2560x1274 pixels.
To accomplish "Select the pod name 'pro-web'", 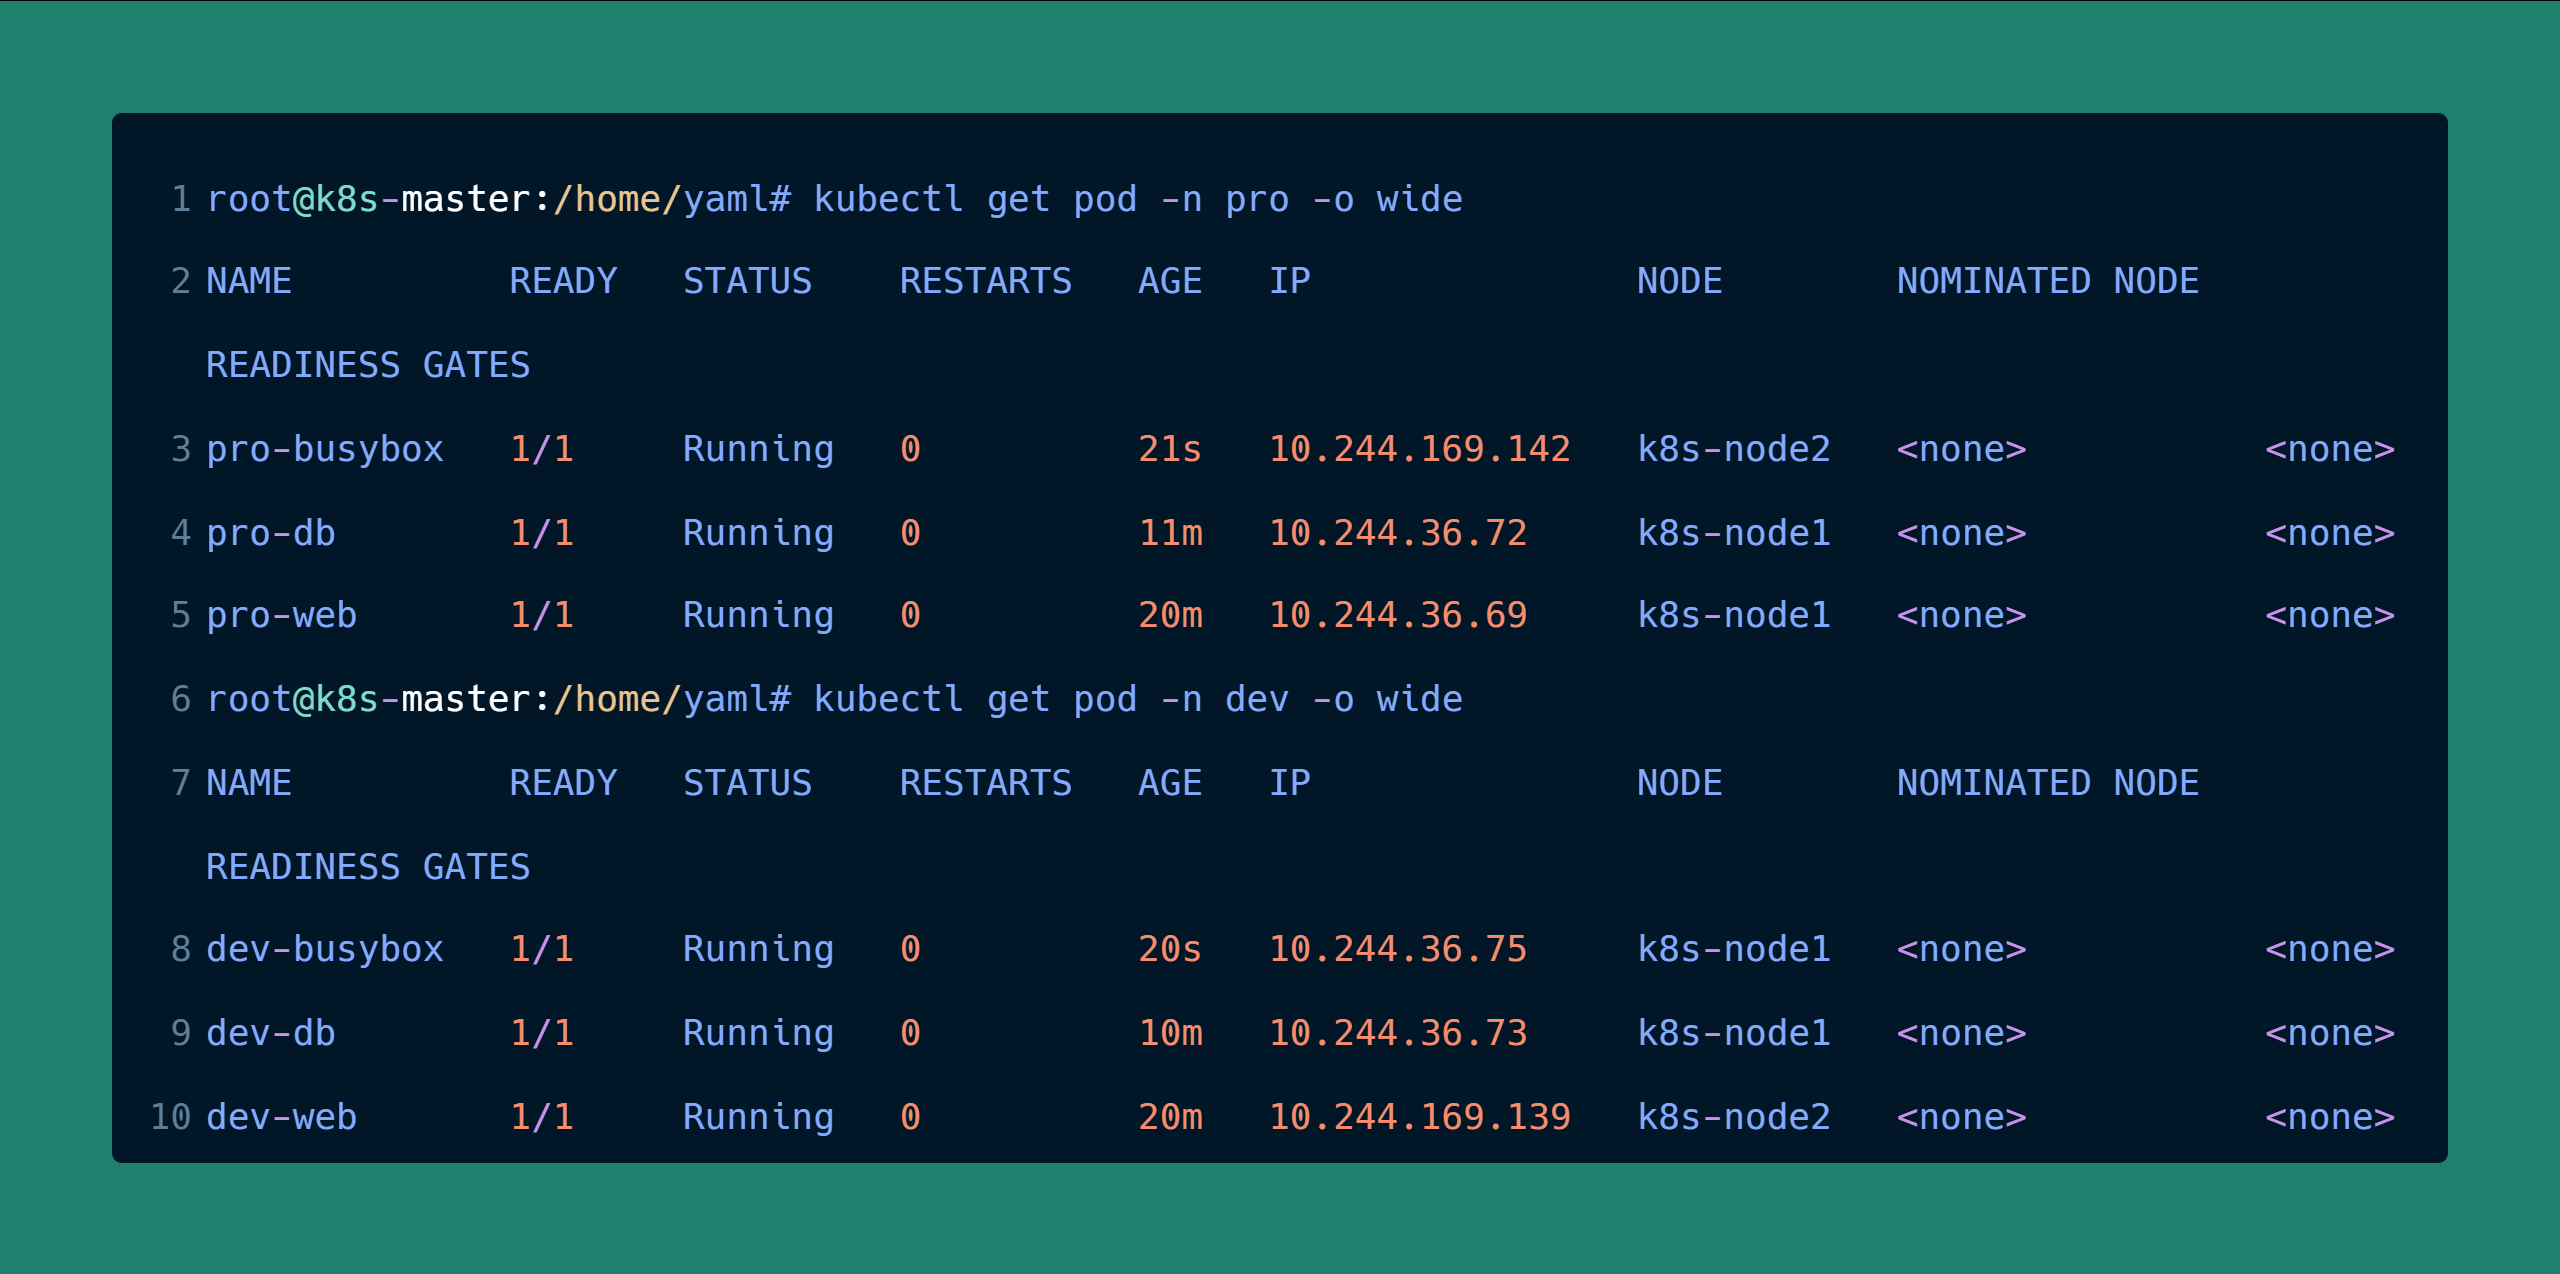I will pyautogui.click(x=282, y=615).
